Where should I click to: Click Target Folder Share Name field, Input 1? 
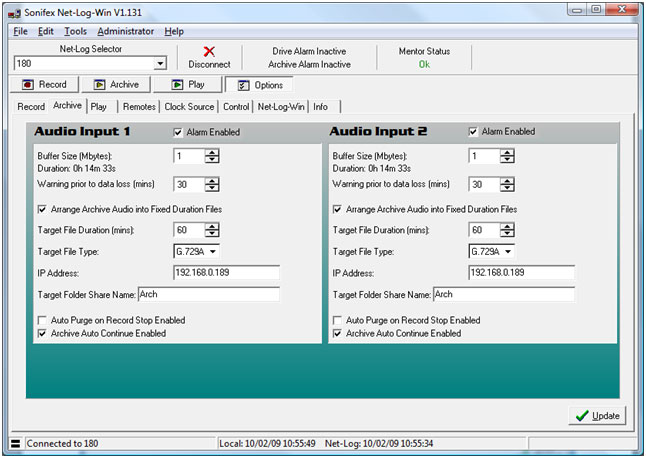[x=209, y=294]
